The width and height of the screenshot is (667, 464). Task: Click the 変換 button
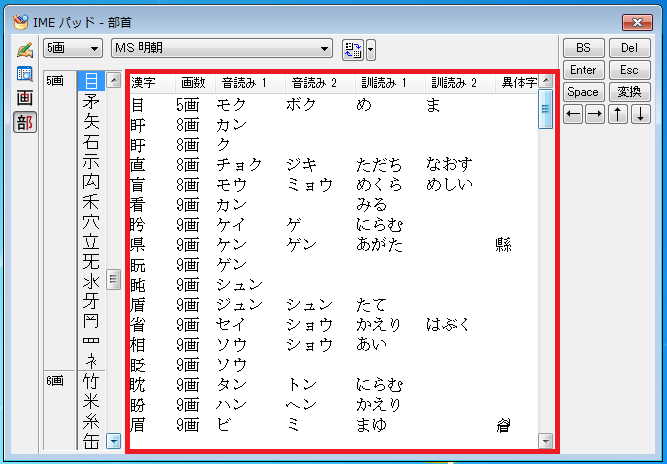point(630,92)
